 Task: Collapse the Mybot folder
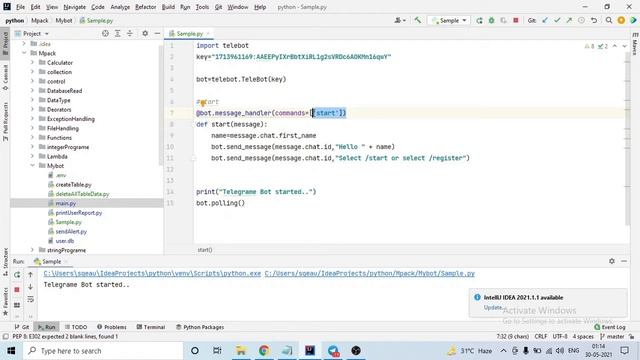(32, 166)
